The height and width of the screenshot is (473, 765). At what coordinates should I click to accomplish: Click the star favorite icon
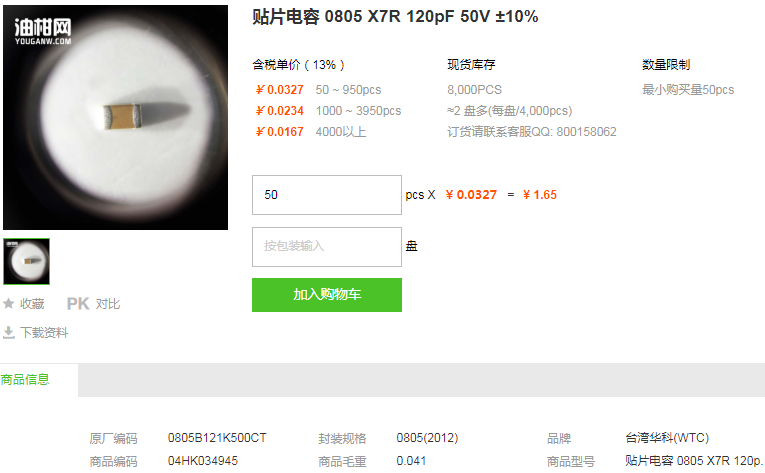point(8,304)
